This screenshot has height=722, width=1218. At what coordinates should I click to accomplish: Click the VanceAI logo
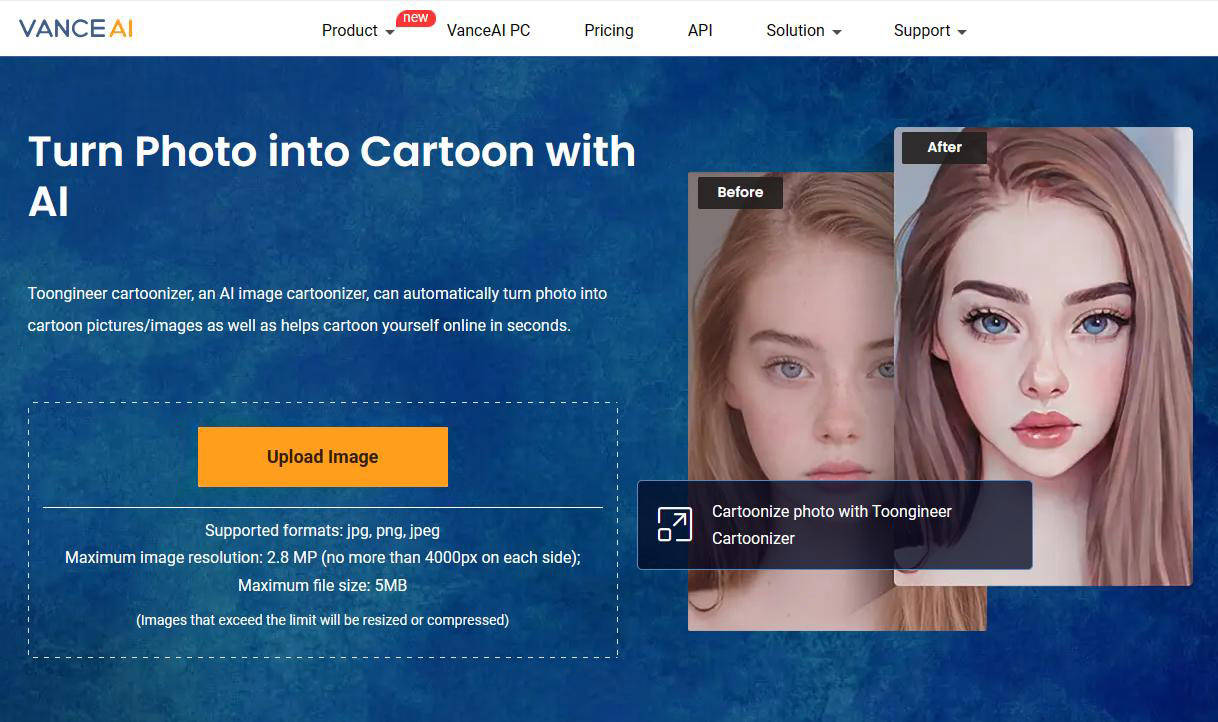point(76,28)
